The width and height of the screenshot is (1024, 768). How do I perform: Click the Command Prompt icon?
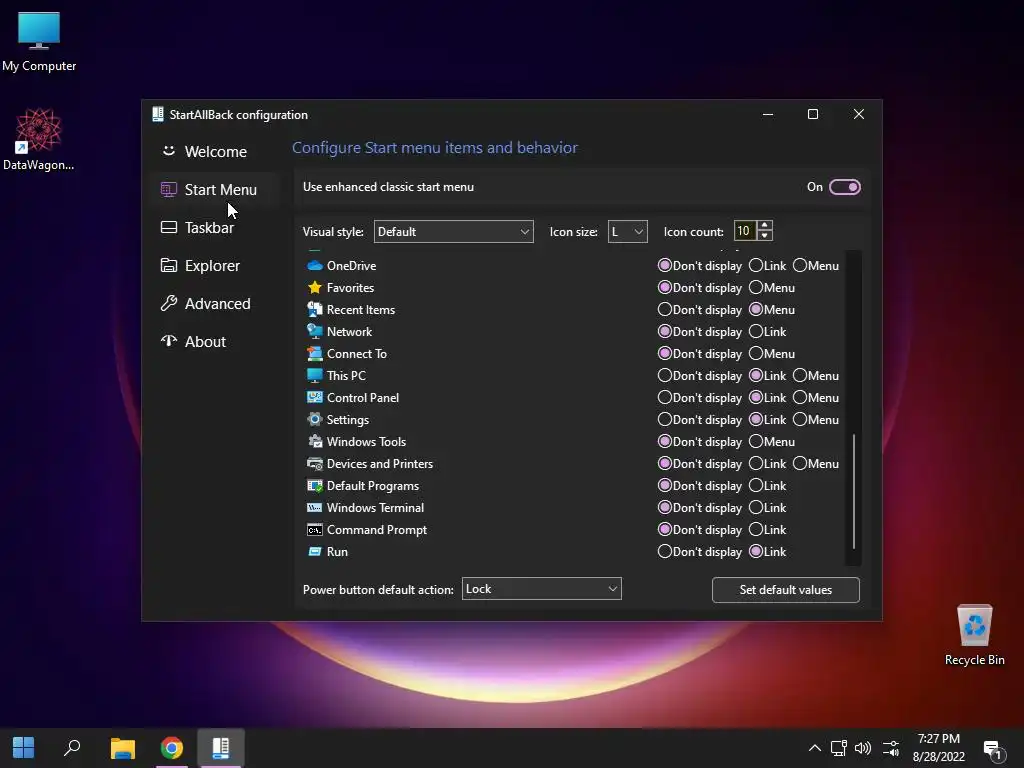315,530
